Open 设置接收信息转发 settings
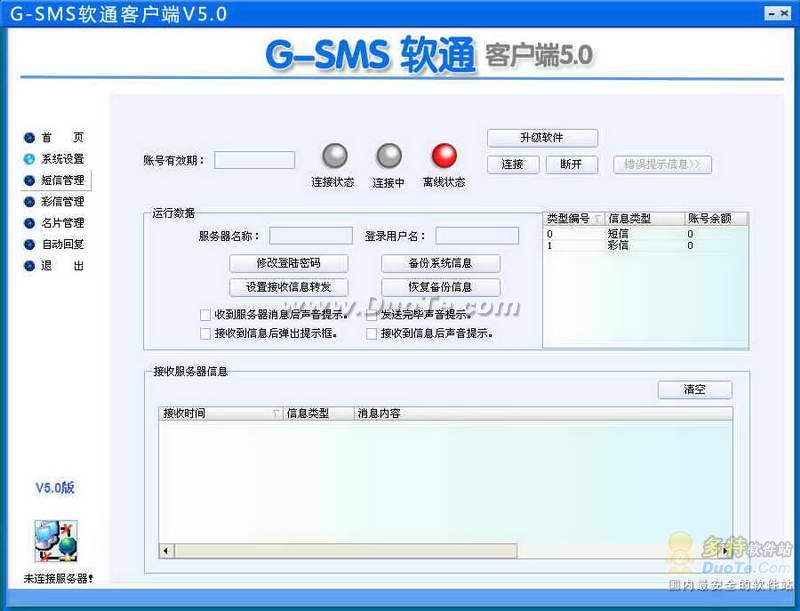Image resolution: width=800 pixels, height=611 pixels. tap(288, 287)
